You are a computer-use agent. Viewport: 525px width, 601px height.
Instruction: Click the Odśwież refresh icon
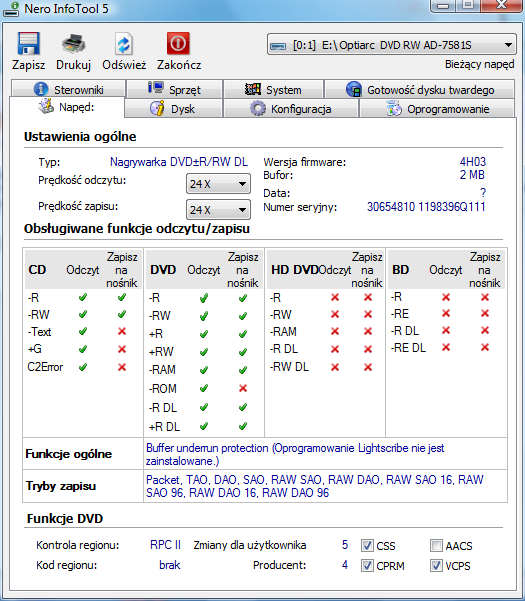(124, 44)
